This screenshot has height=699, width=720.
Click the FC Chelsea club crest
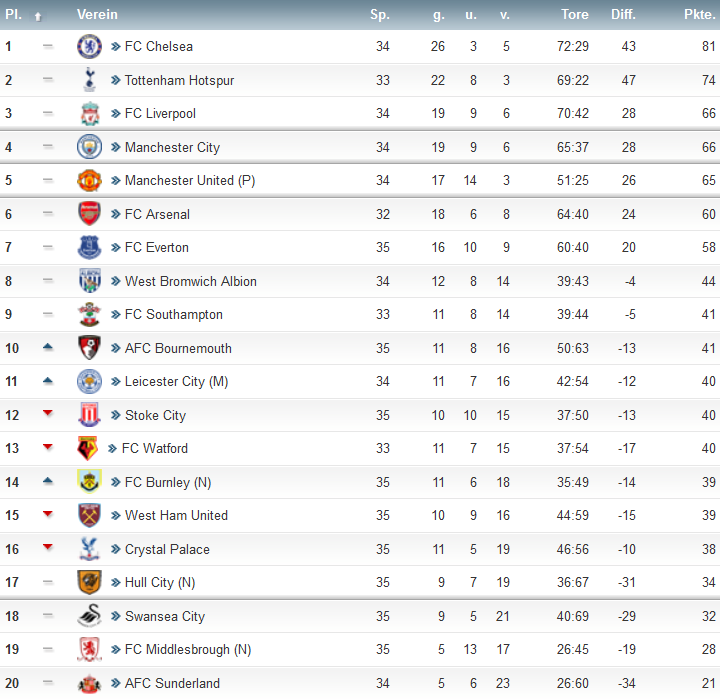pos(89,46)
